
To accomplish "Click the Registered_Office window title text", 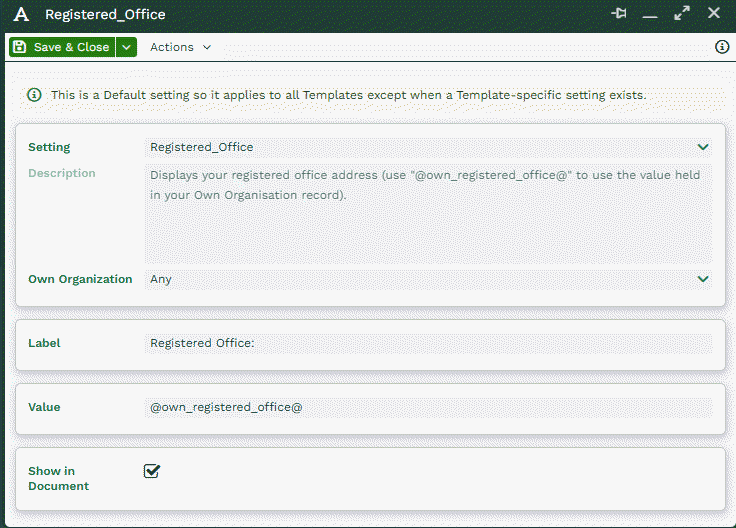I will coord(105,15).
